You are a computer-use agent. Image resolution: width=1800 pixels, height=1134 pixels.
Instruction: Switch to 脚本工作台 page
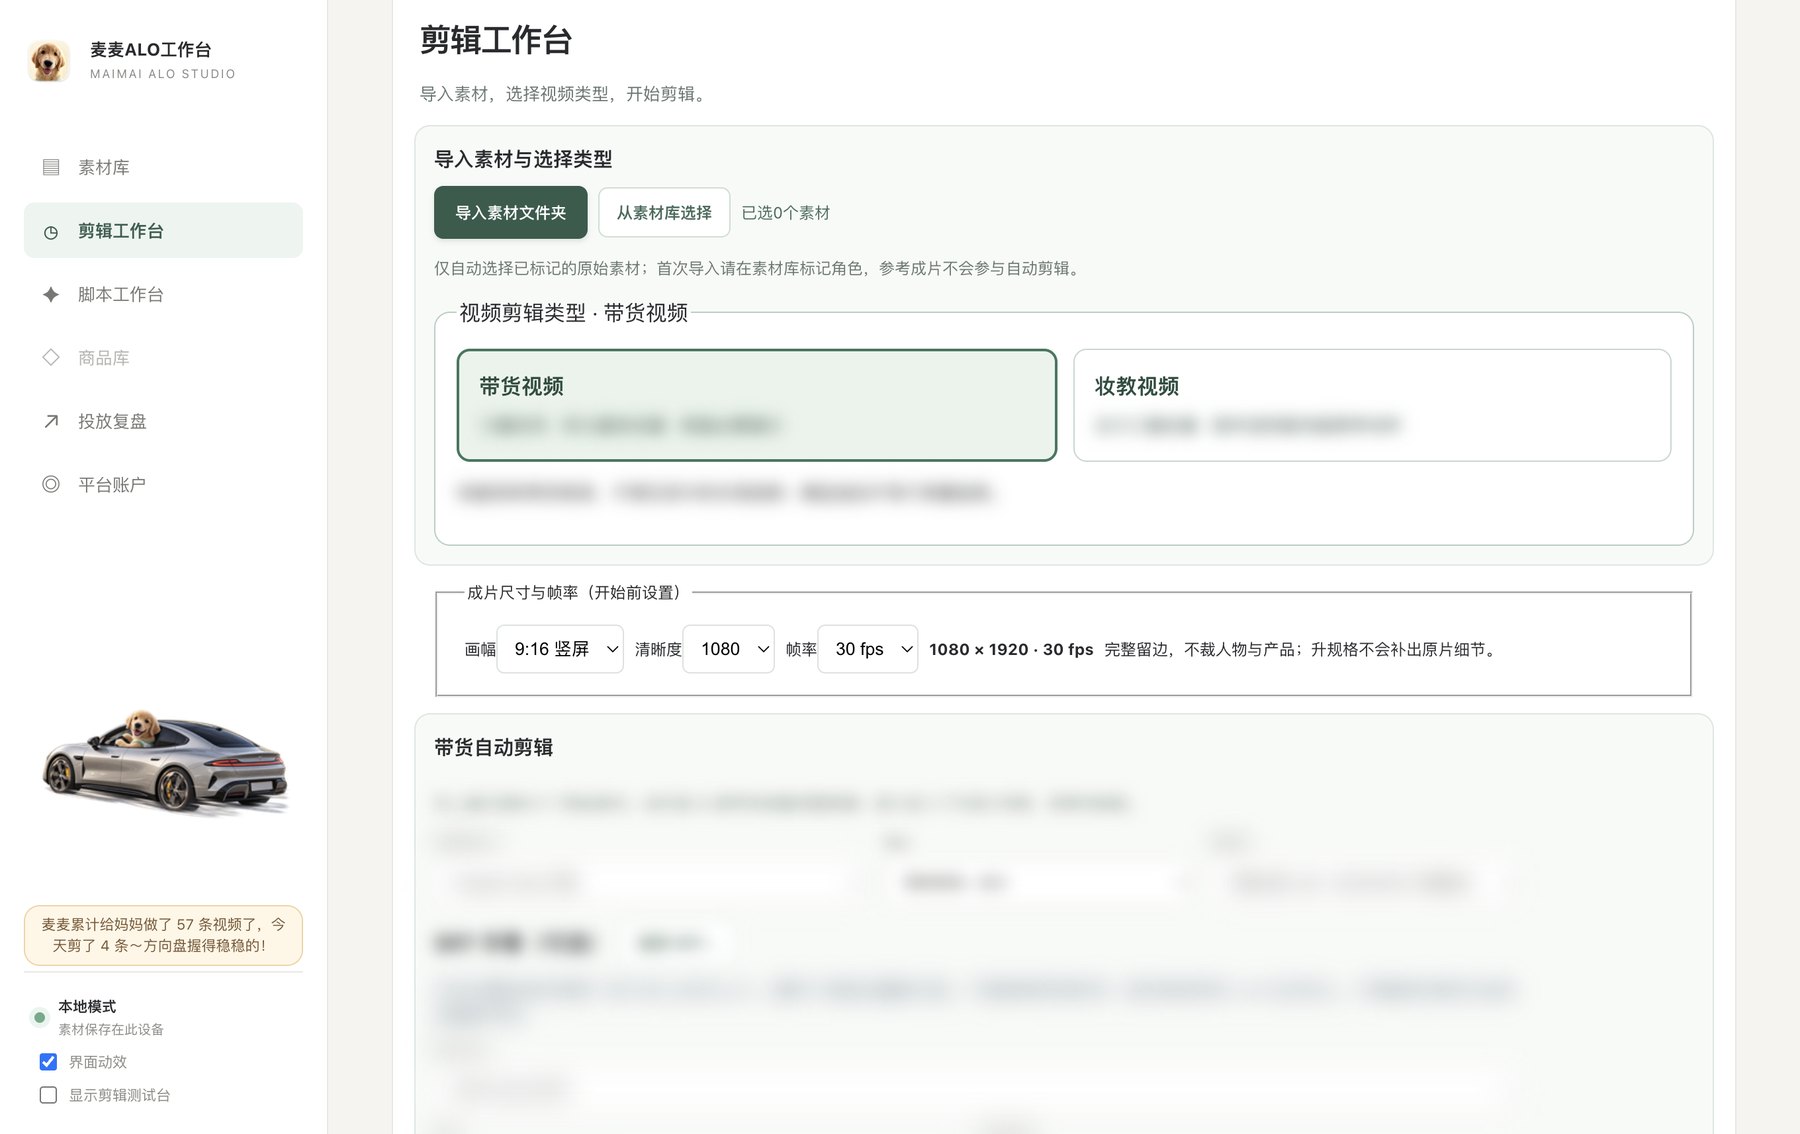[163, 294]
